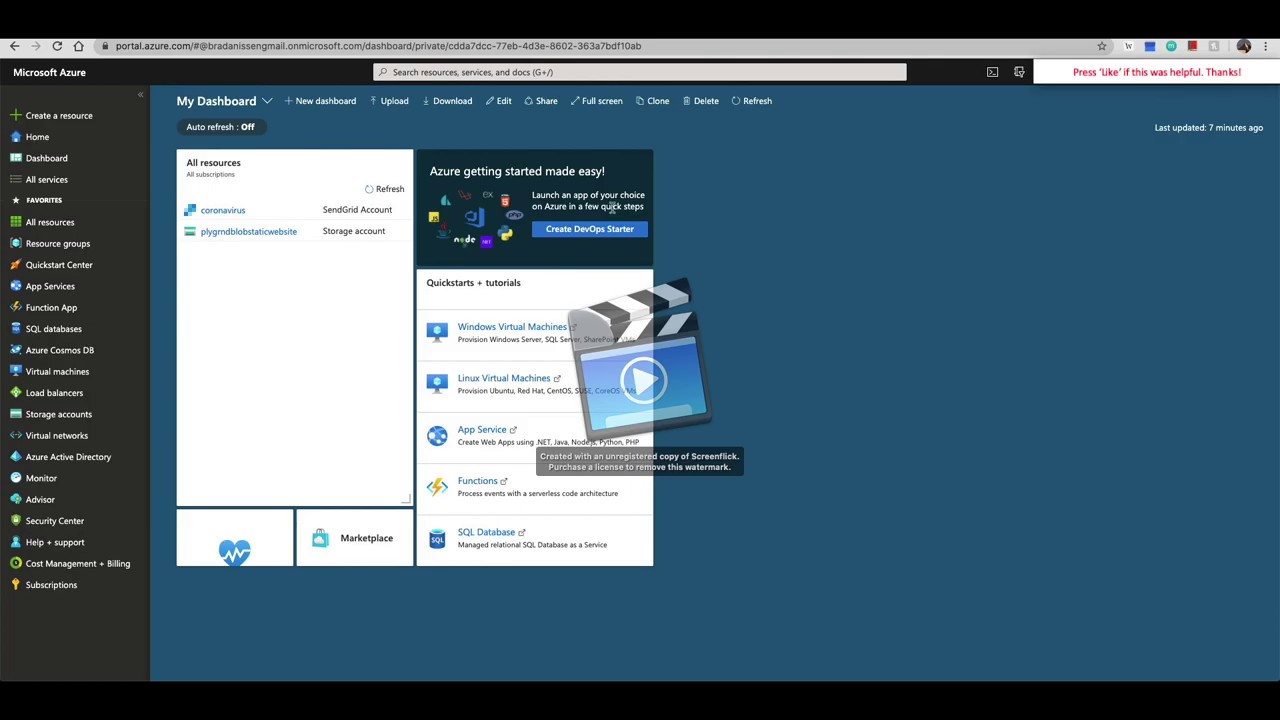Click the browser address bar URL
Screen dimensions: 1280x720
[x=378, y=46]
